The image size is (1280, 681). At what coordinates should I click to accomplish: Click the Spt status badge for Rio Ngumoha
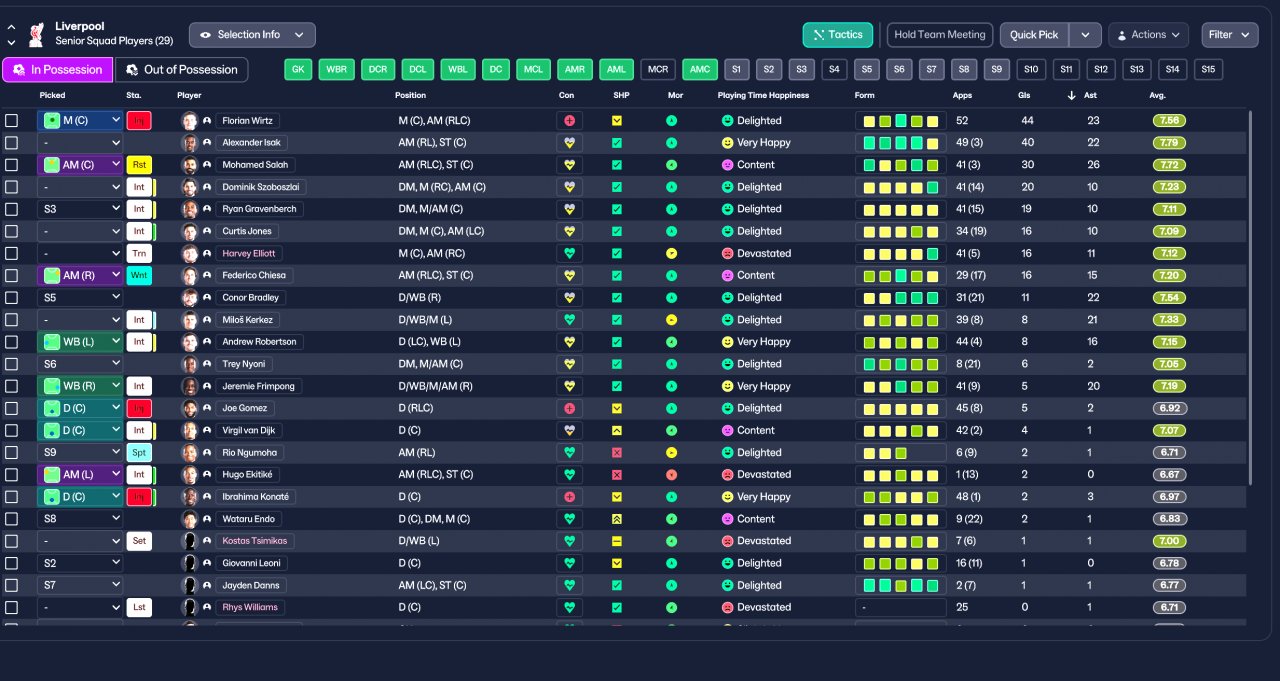click(139, 452)
